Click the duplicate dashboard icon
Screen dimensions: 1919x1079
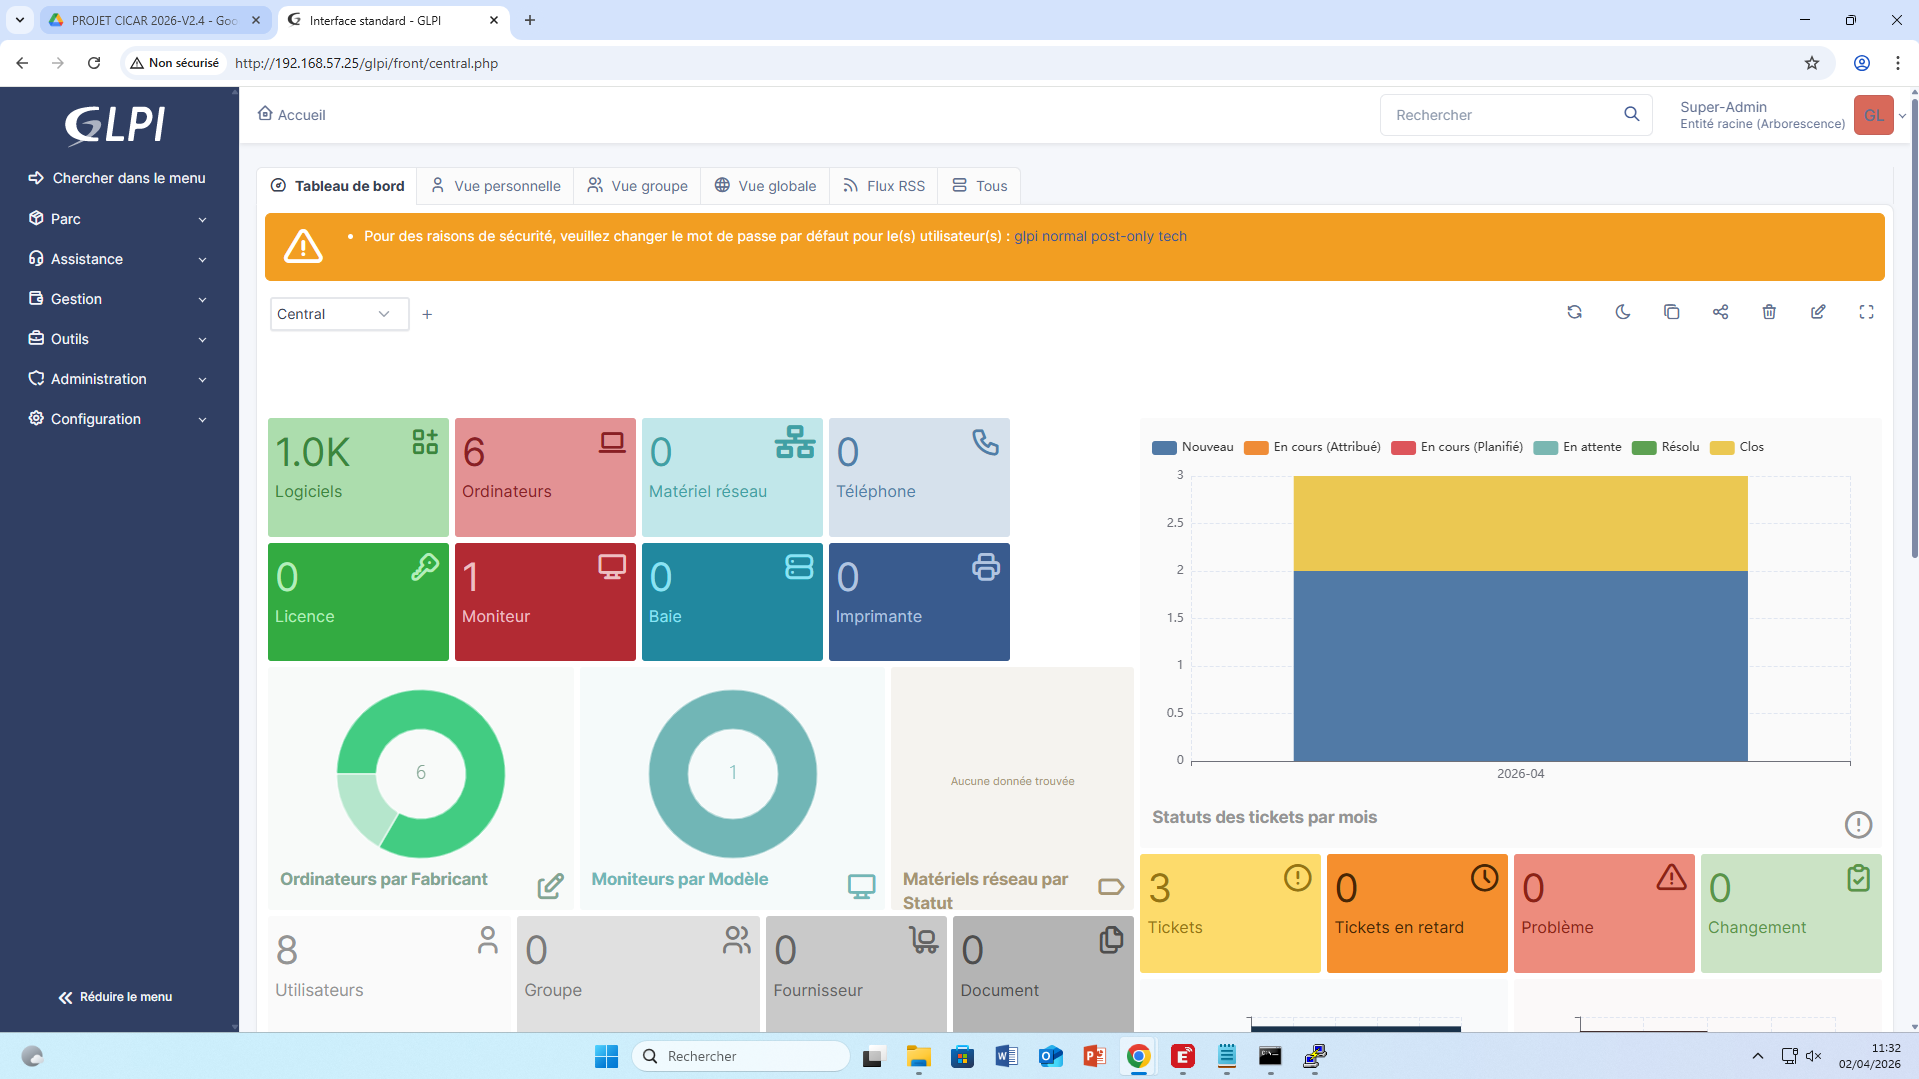click(x=1671, y=312)
